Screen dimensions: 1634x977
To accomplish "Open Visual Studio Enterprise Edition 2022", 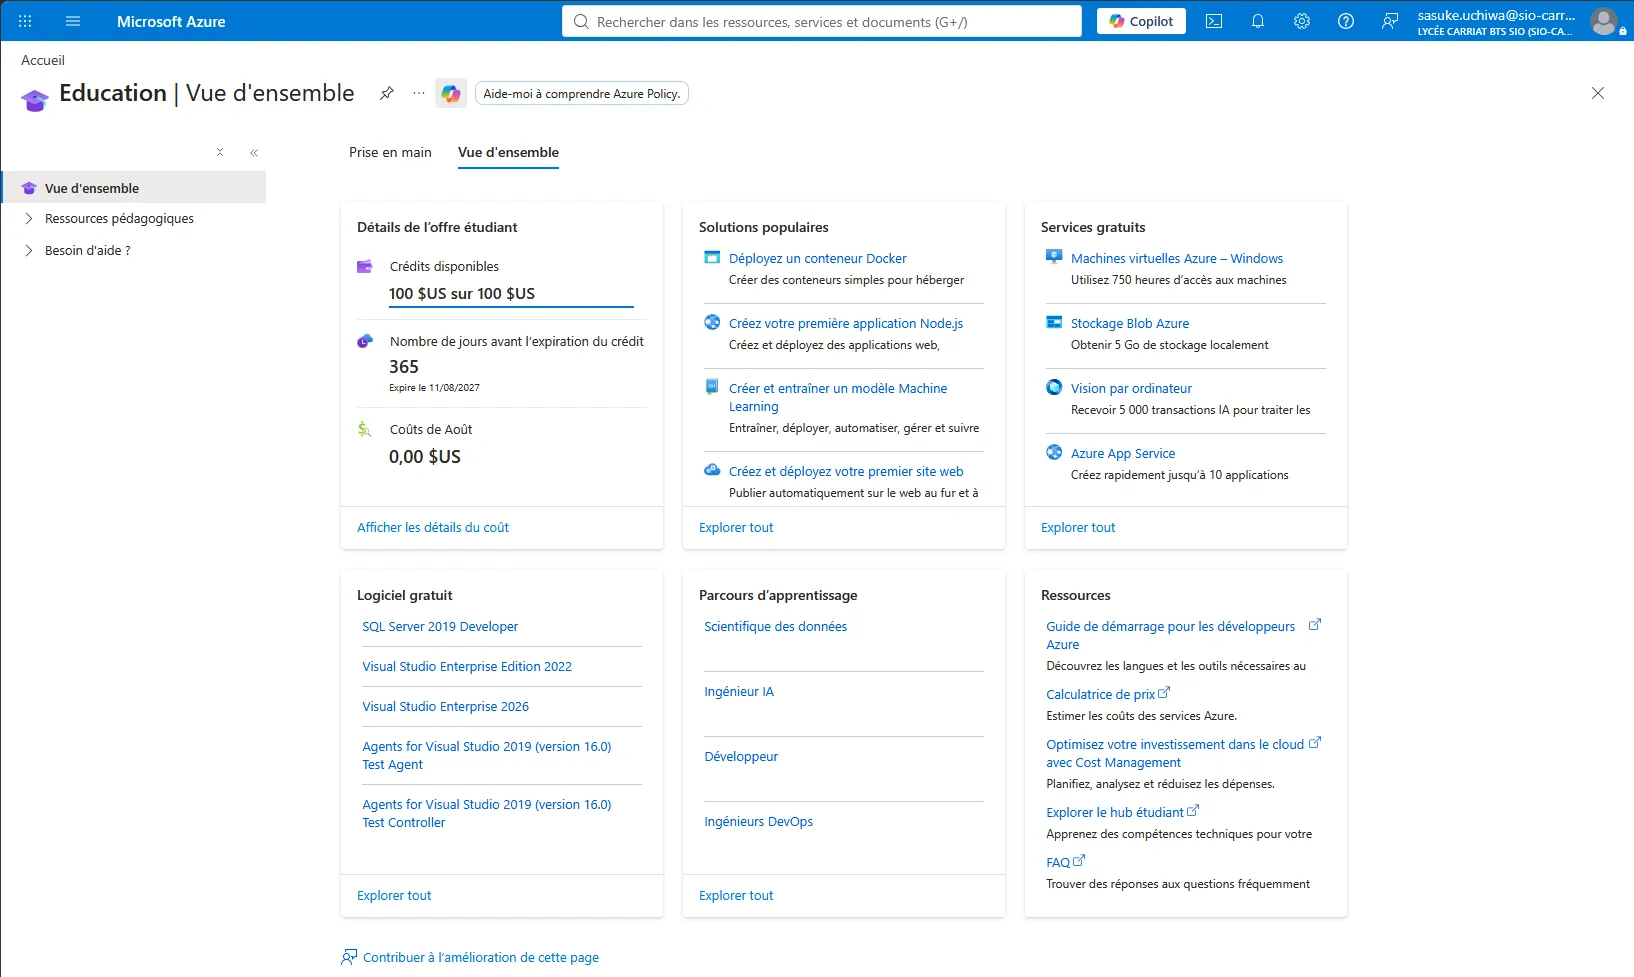I will point(467,666).
